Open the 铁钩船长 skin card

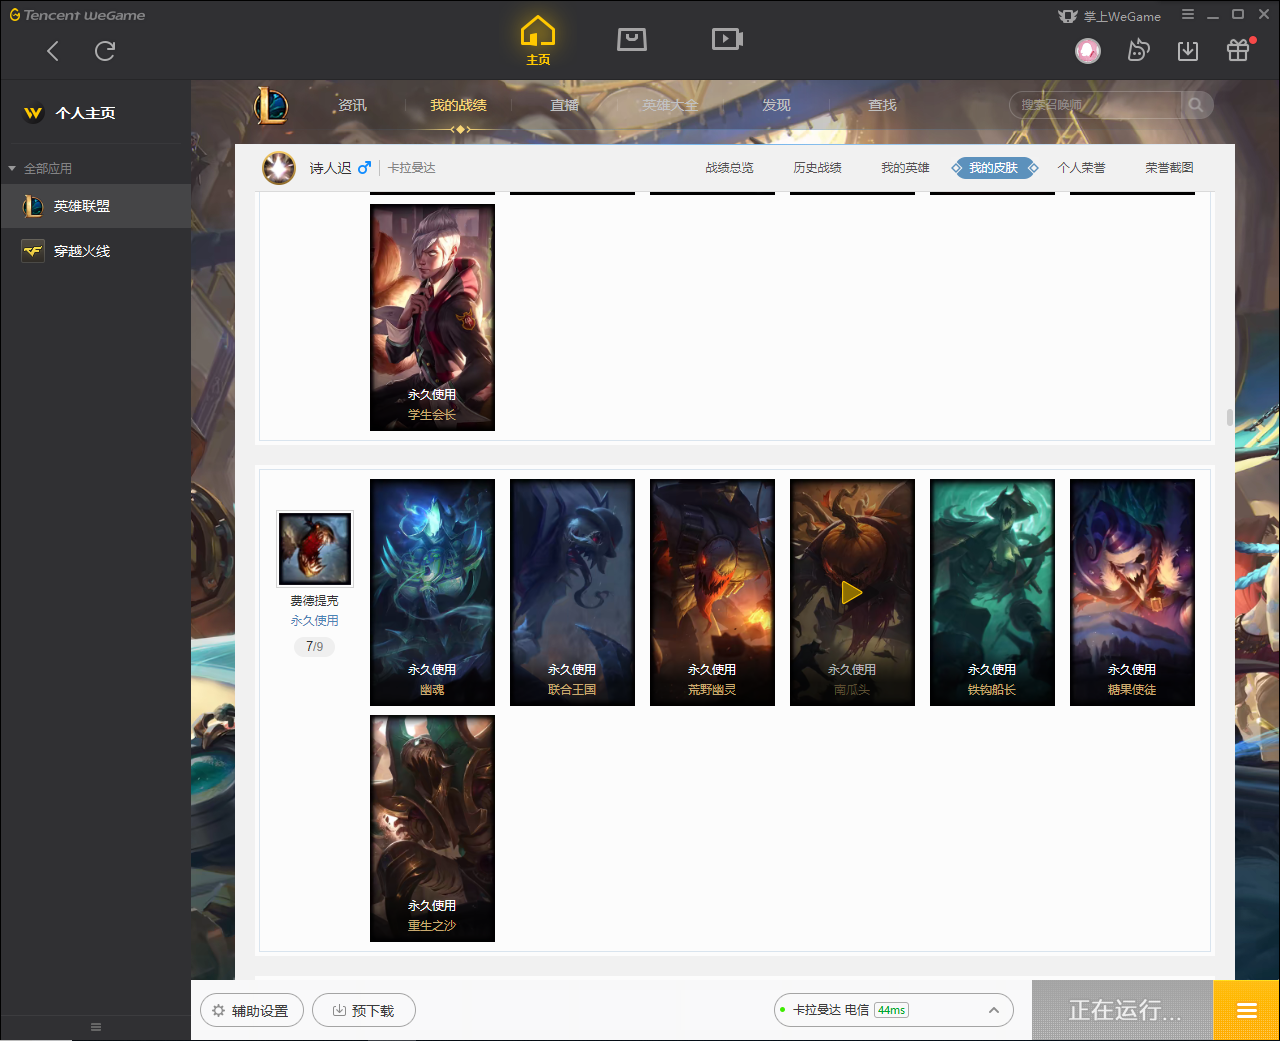click(x=992, y=592)
